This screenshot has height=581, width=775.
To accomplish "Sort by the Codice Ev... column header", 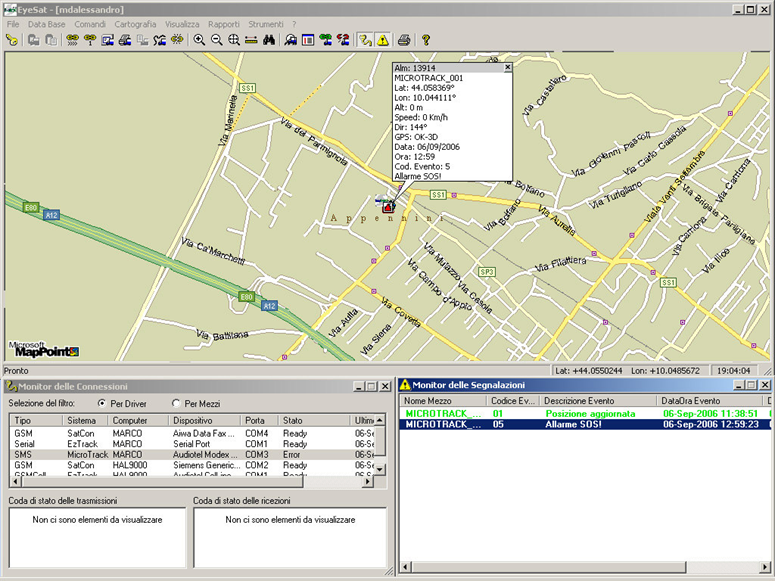I will pos(513,401).
